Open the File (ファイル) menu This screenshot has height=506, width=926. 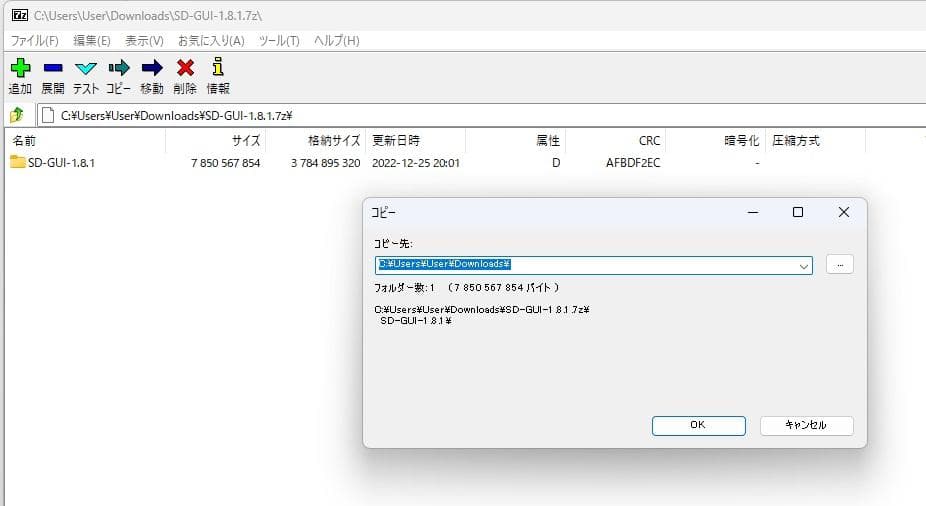point(34,41)
